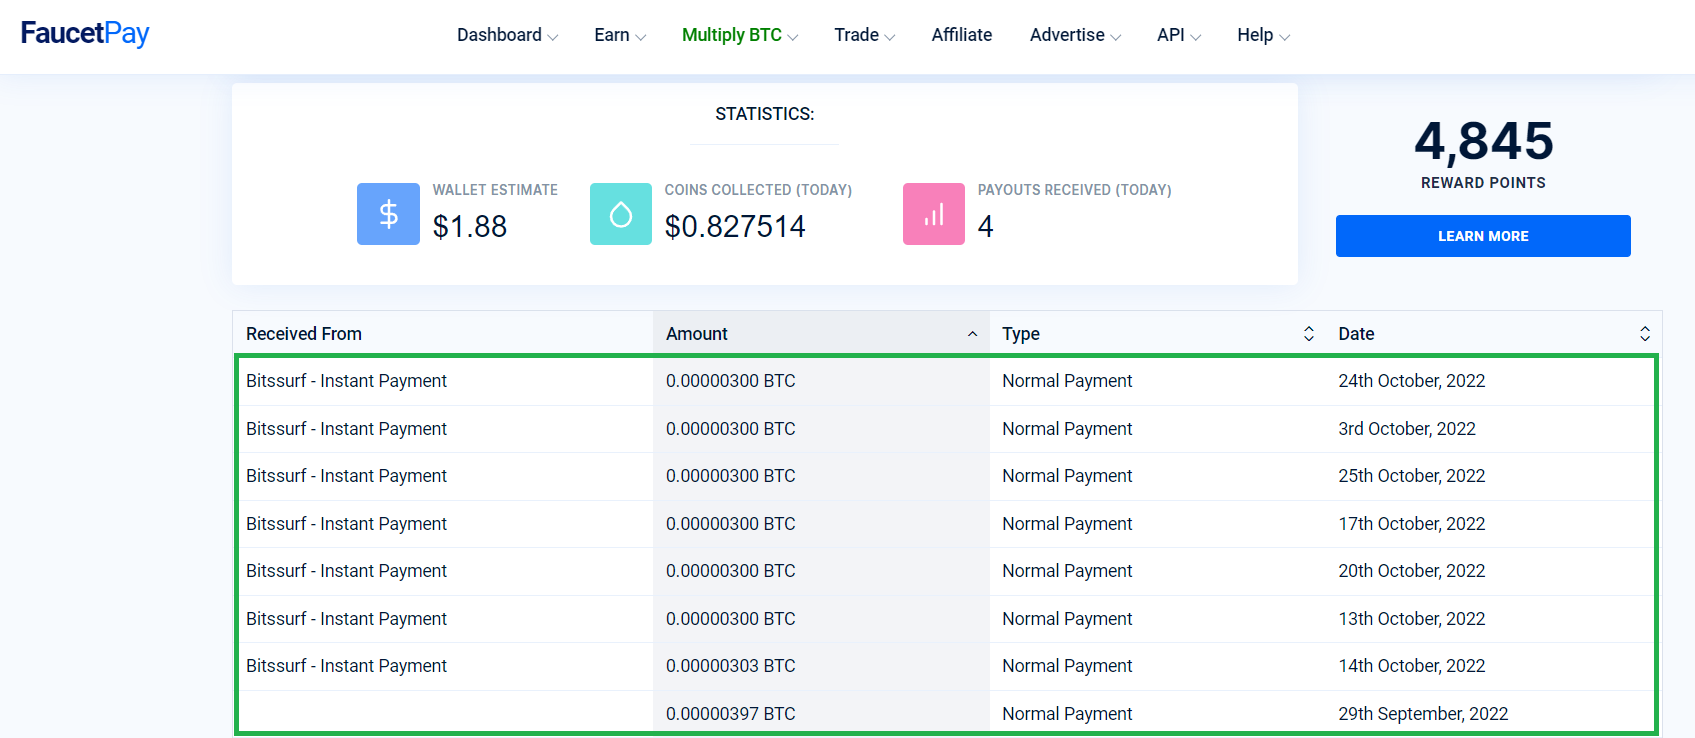
Task: Click Bitssurf sender in the 14th October row
Action: [346, 666]
